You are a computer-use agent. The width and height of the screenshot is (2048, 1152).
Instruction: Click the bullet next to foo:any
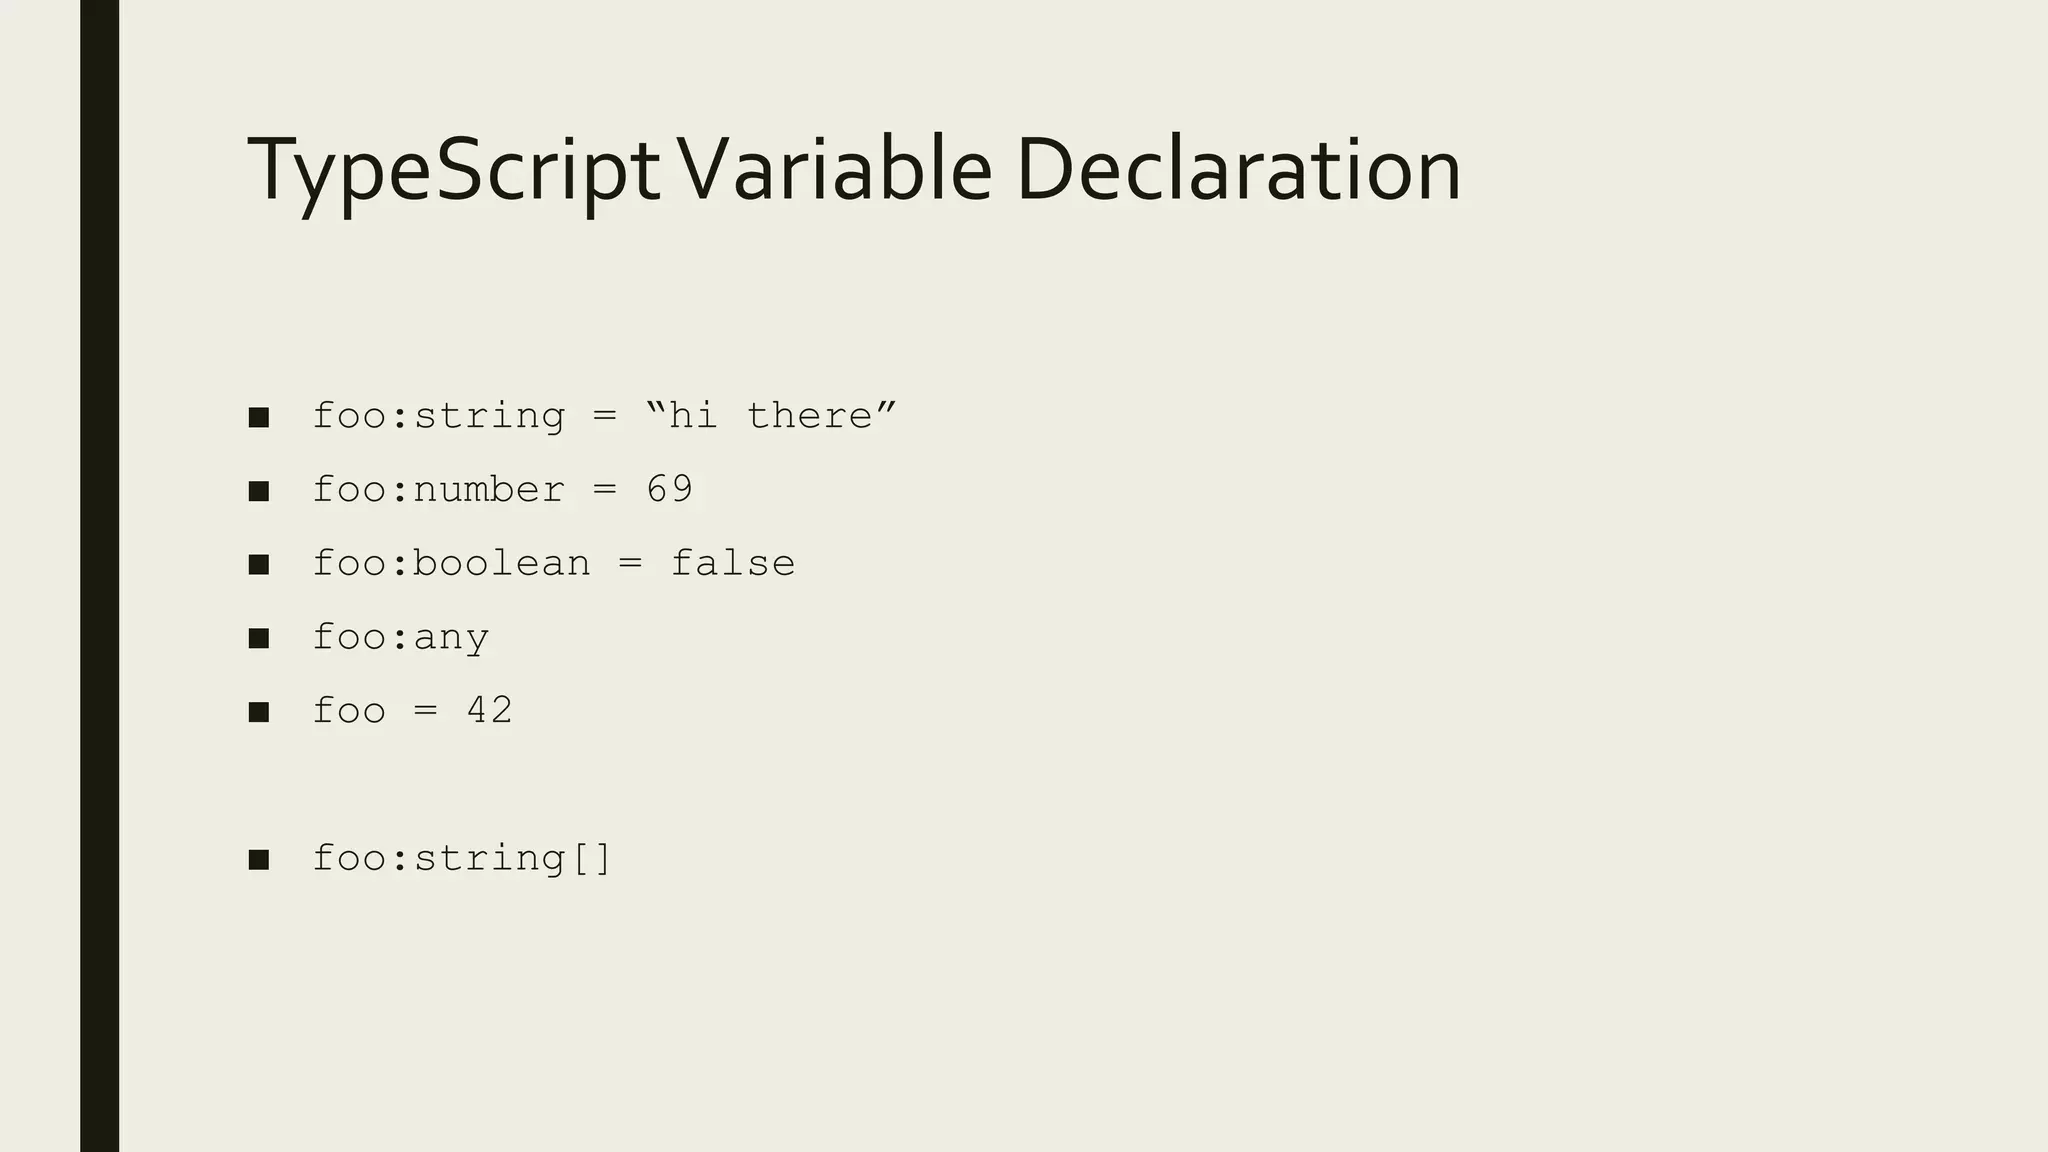click(x=259, y=638)
